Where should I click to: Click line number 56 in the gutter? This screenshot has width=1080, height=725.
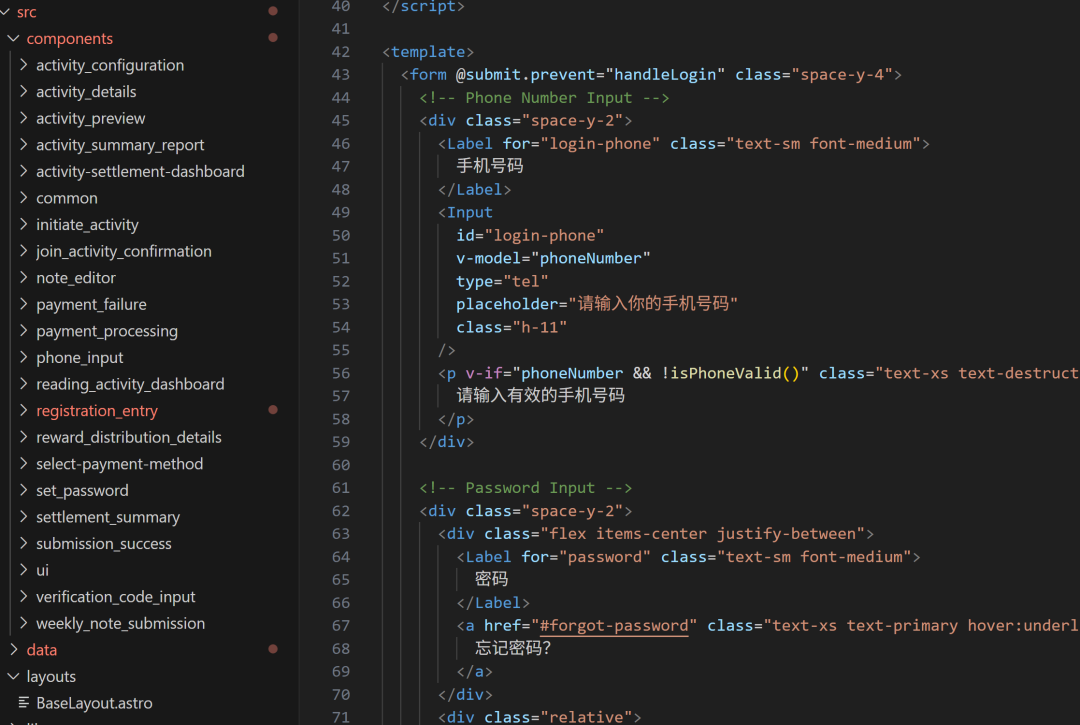point(340,373)
